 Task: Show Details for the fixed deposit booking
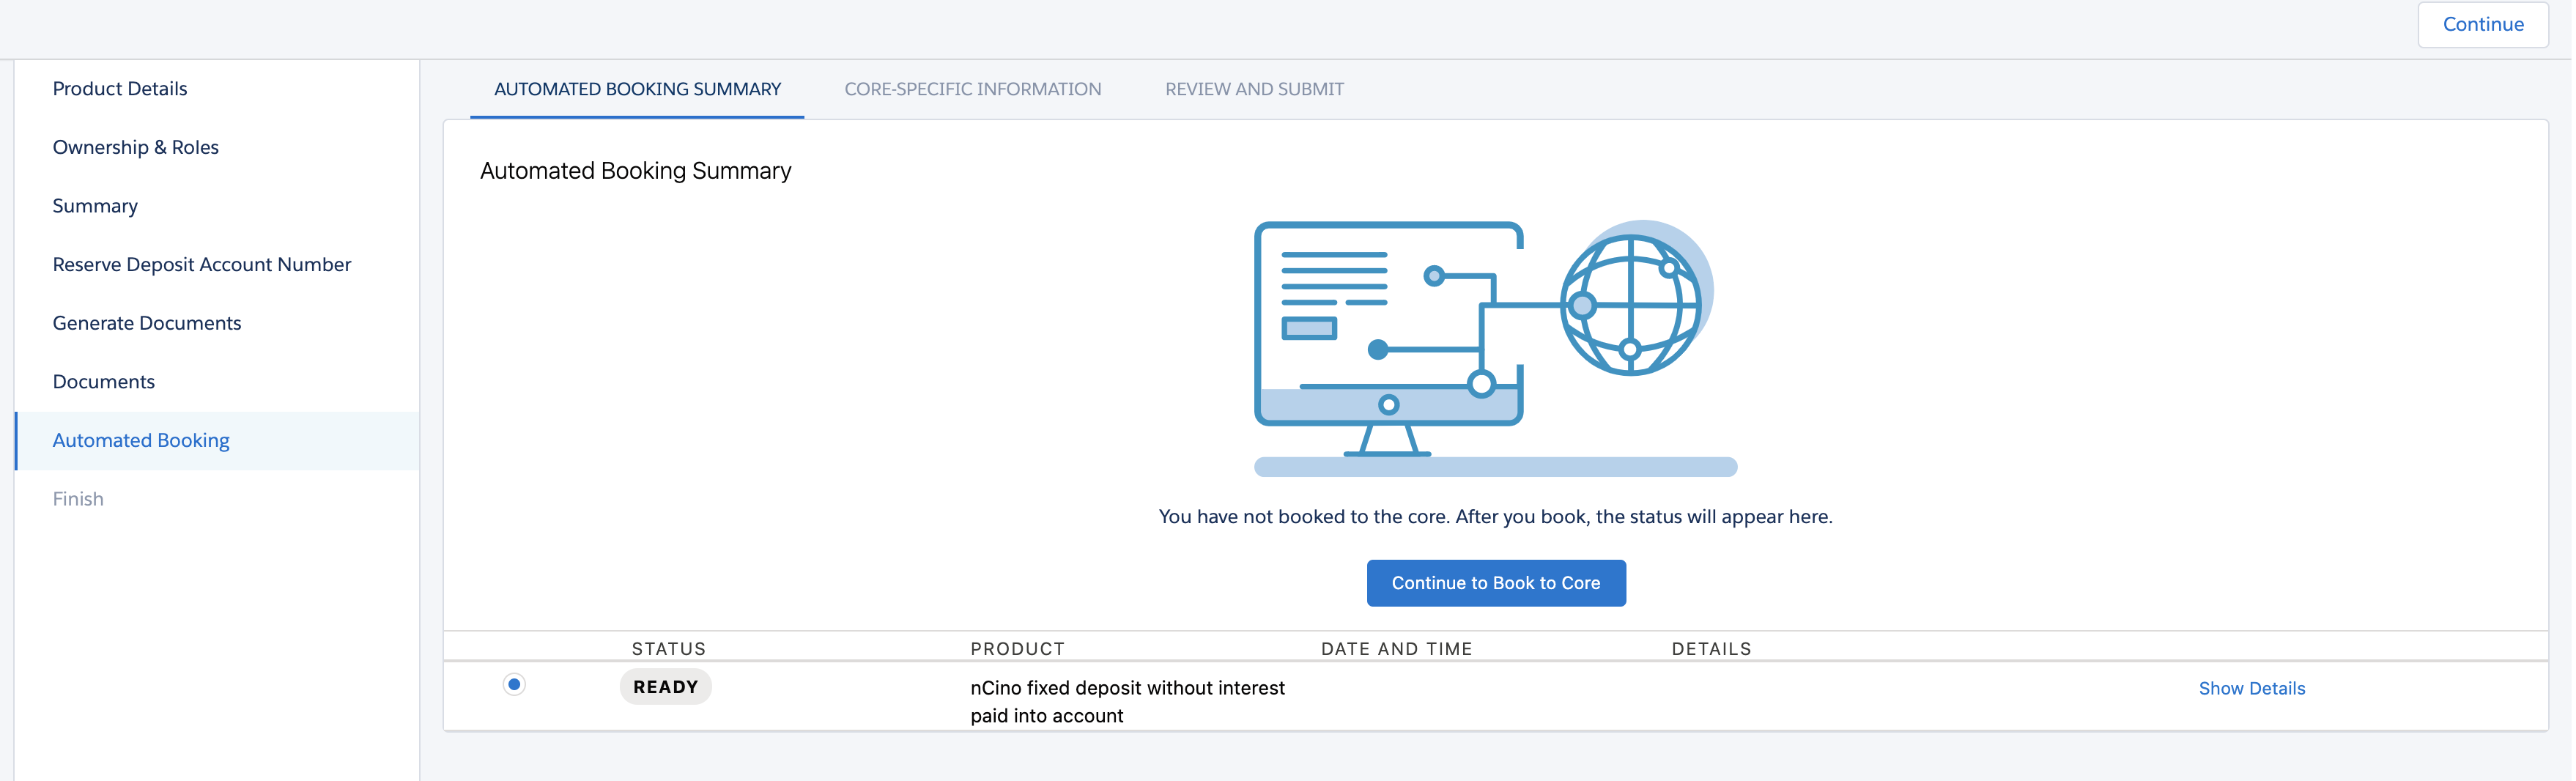pyautogui.click(x=2252, y=688)
